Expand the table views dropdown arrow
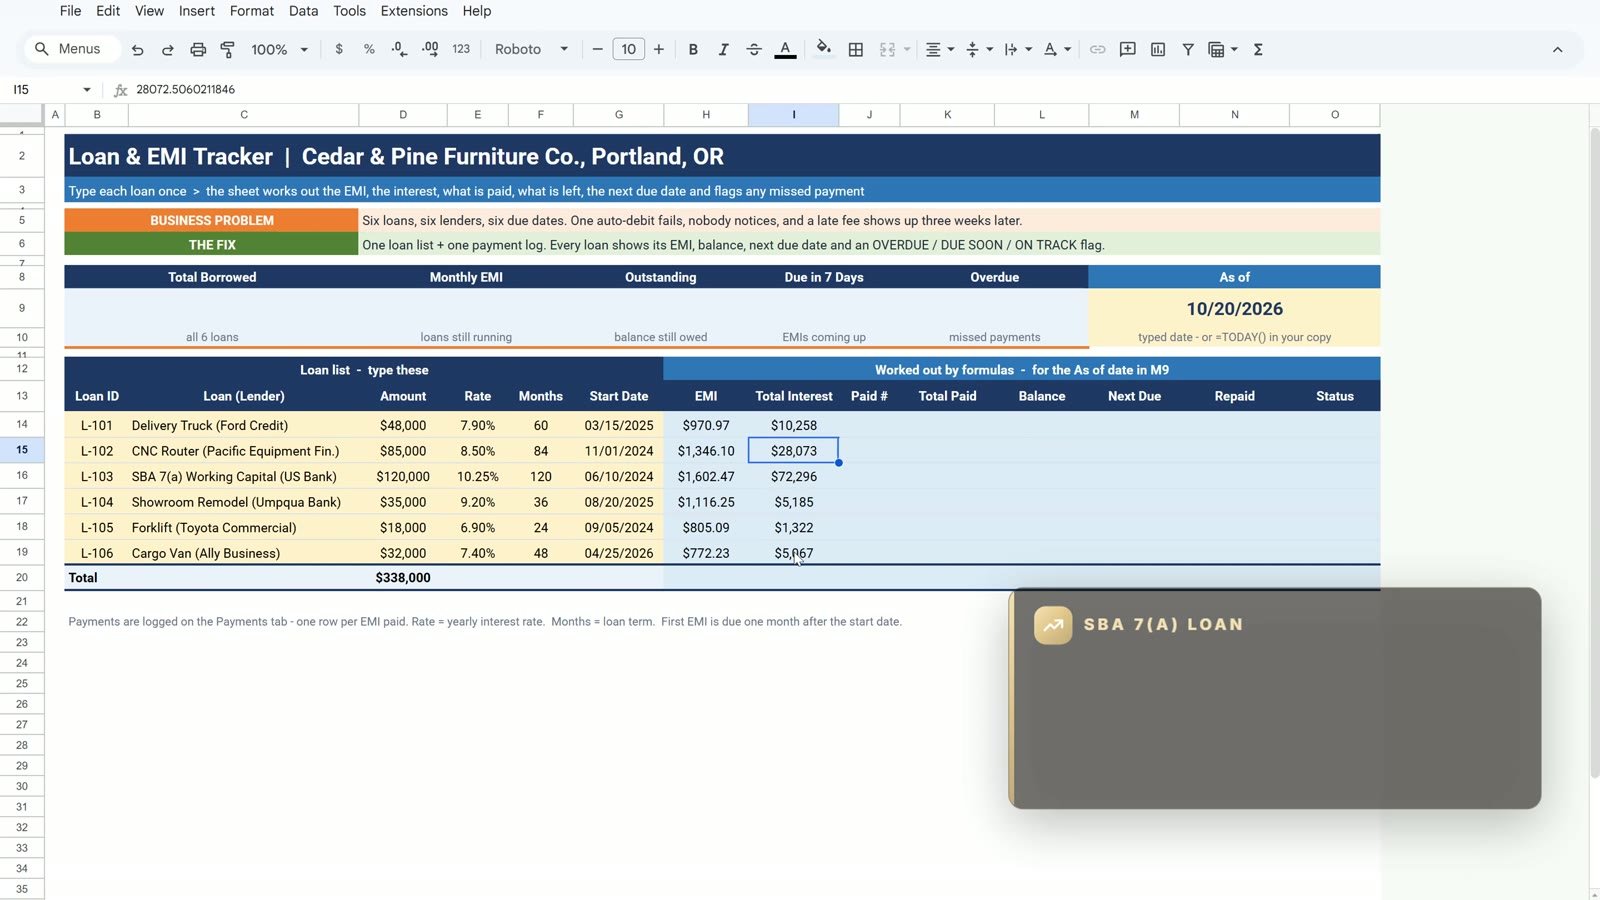The width and height of the screenshot is (1600, 900). pos(1234,49)
